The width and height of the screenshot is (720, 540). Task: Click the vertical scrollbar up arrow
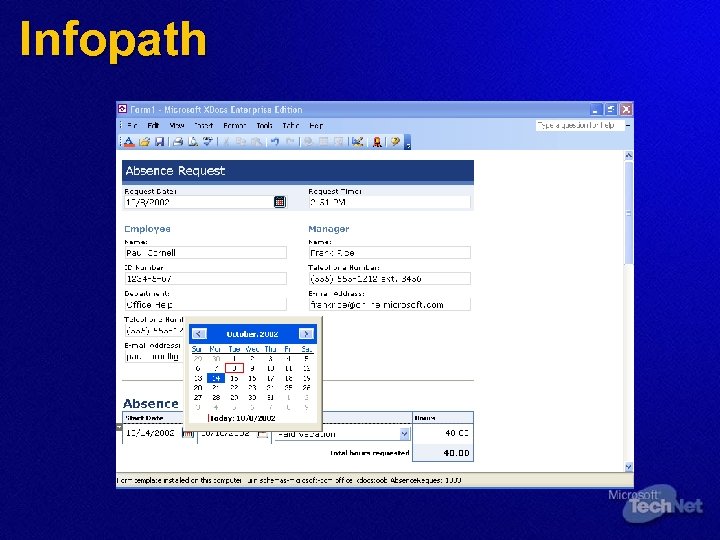(x=629, y=156)
